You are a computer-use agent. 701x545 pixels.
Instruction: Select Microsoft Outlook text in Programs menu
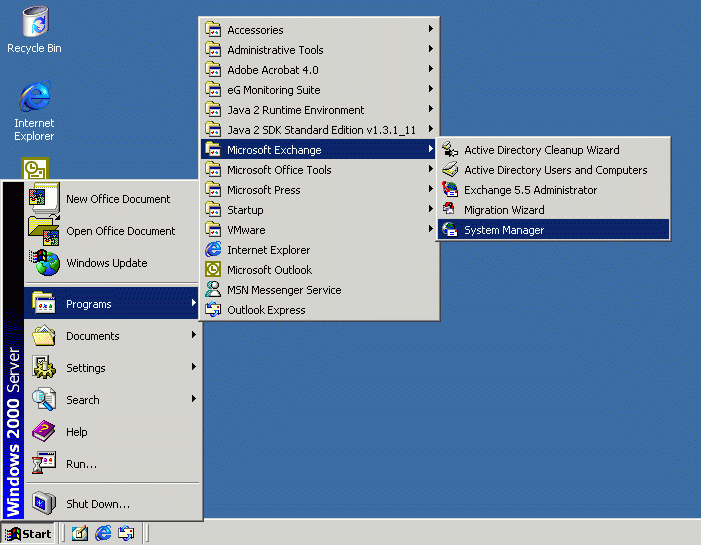pyautogui.click(x=269, y=270)
